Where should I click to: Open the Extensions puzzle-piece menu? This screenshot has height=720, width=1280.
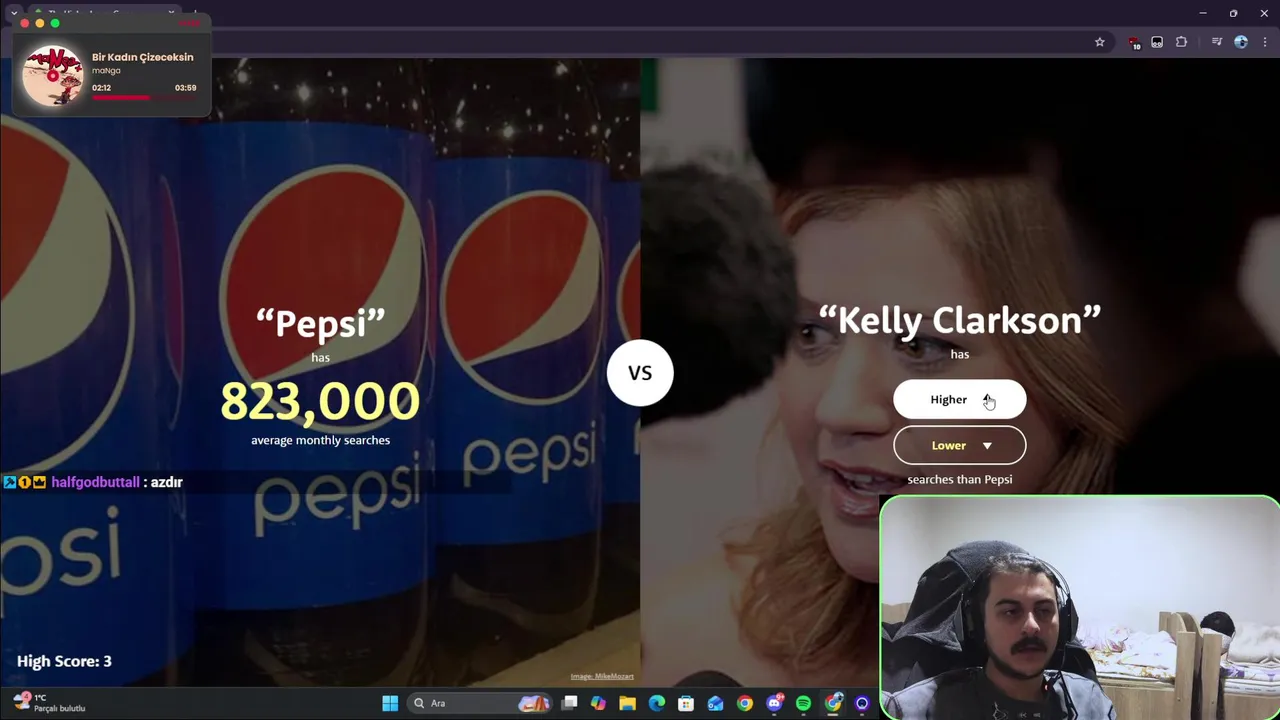[x=1181, y=42]
